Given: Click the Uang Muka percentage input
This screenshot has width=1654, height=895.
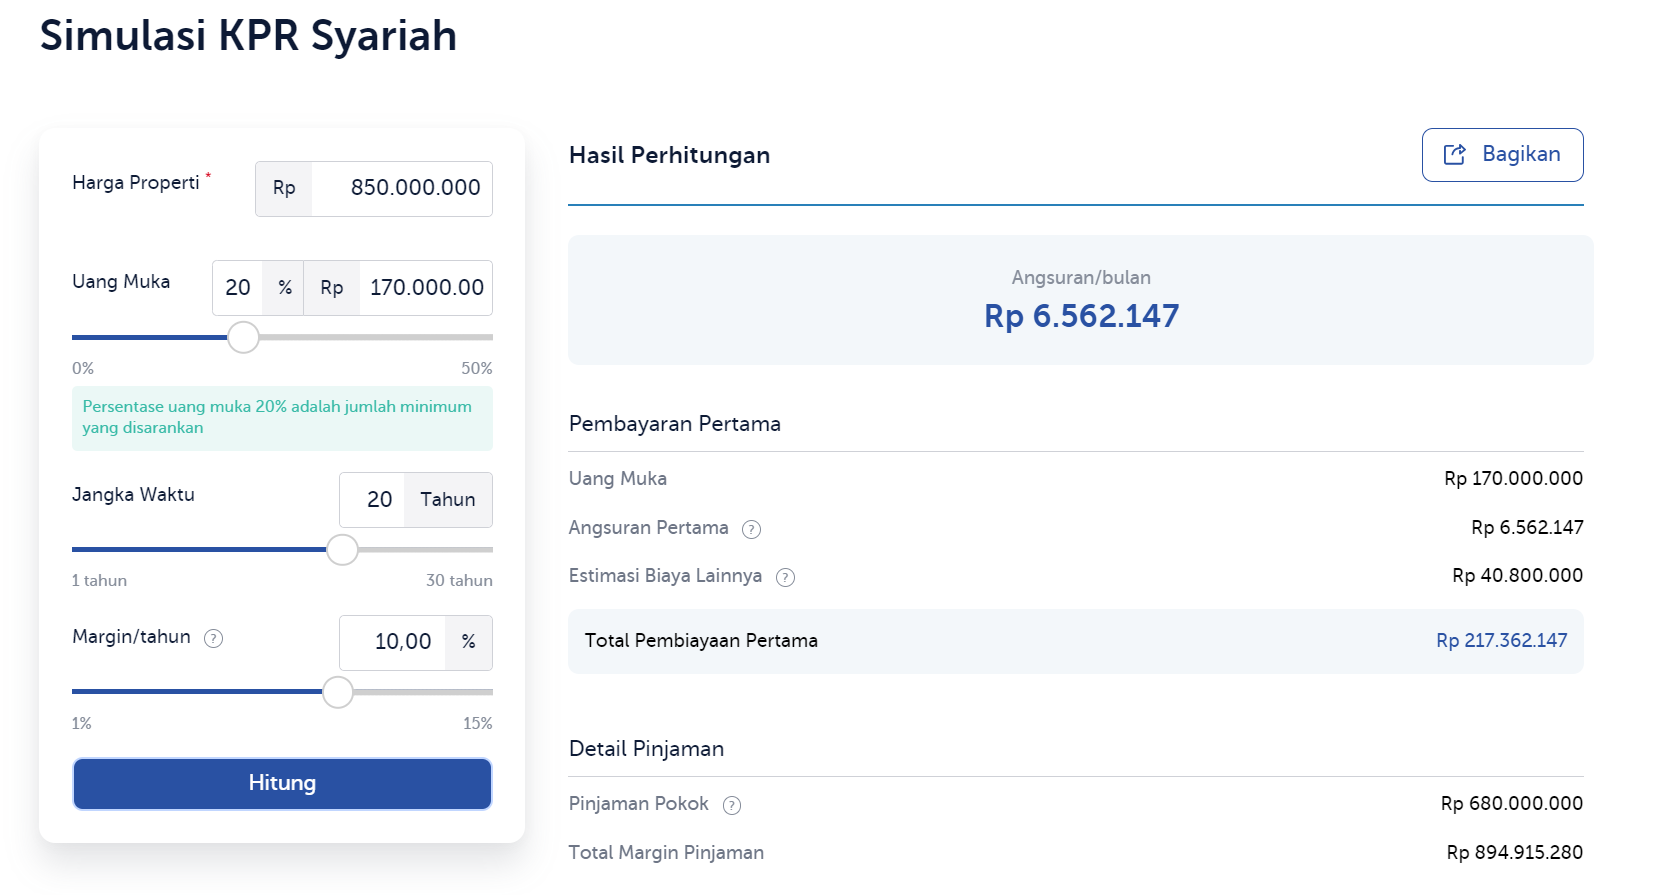Looking at the screenshot, I should tap(238, 288).
